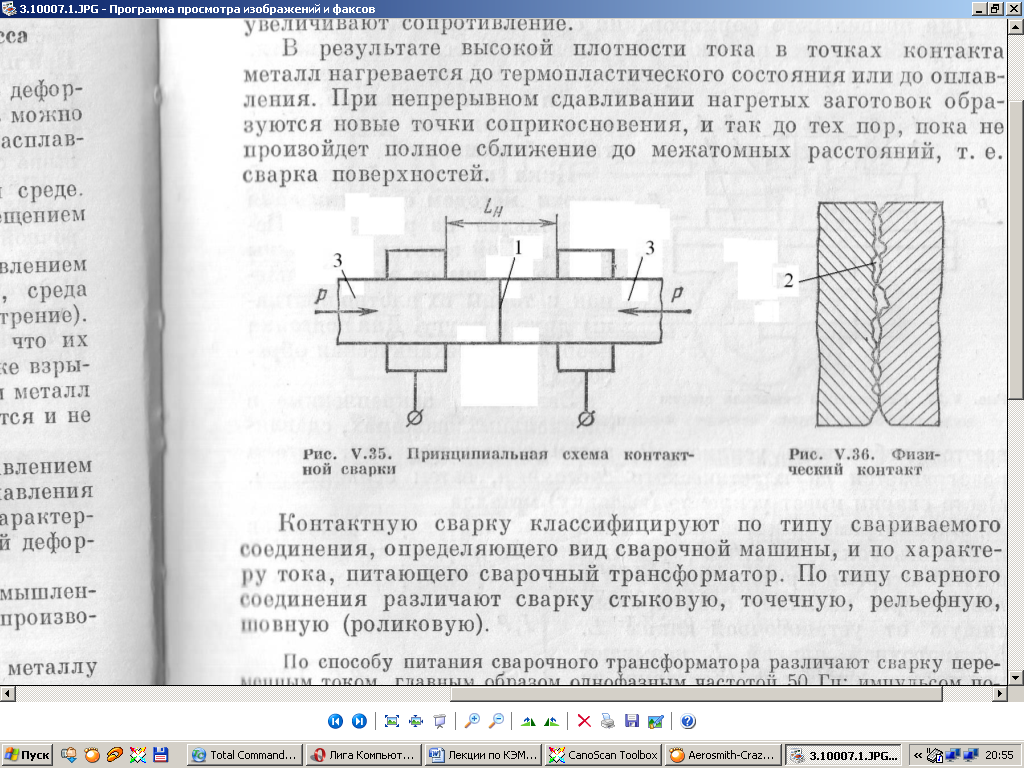Click the caption 'Рис. V.35.' in the image
This screenshot has height=768, width=1024.
coord(347,455)
